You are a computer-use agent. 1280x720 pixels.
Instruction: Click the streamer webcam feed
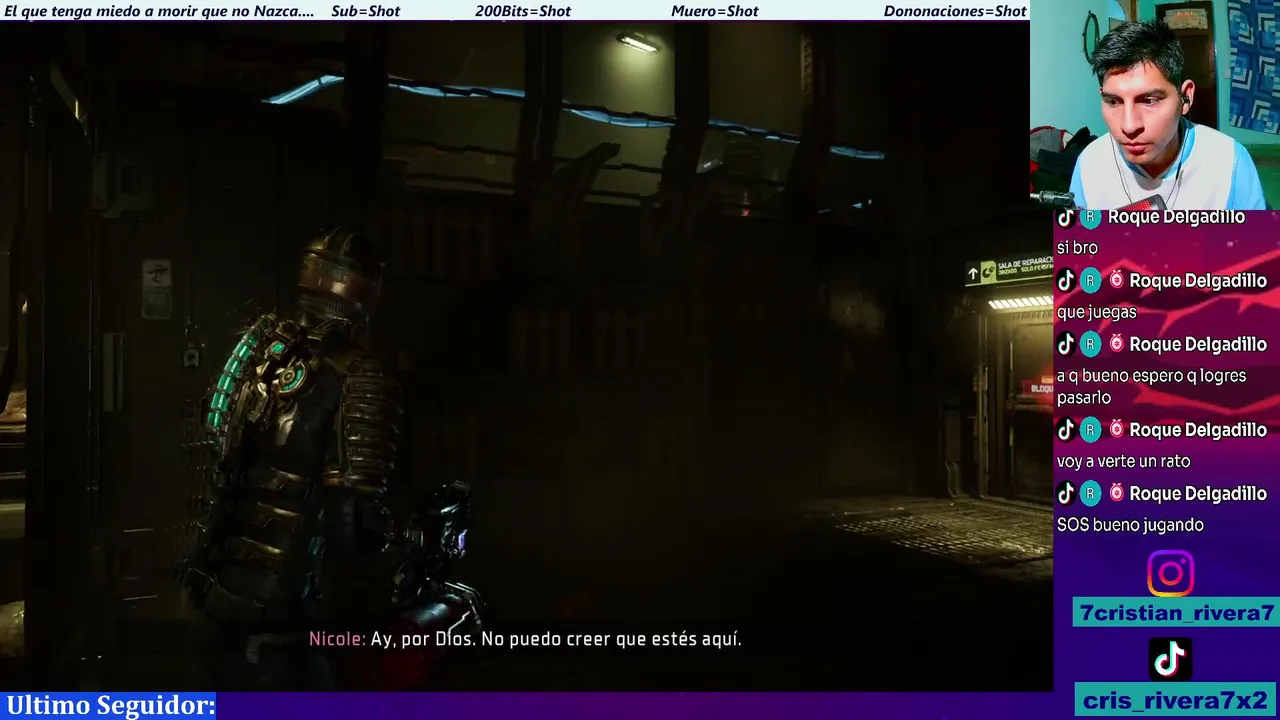tap(1155, 104)
